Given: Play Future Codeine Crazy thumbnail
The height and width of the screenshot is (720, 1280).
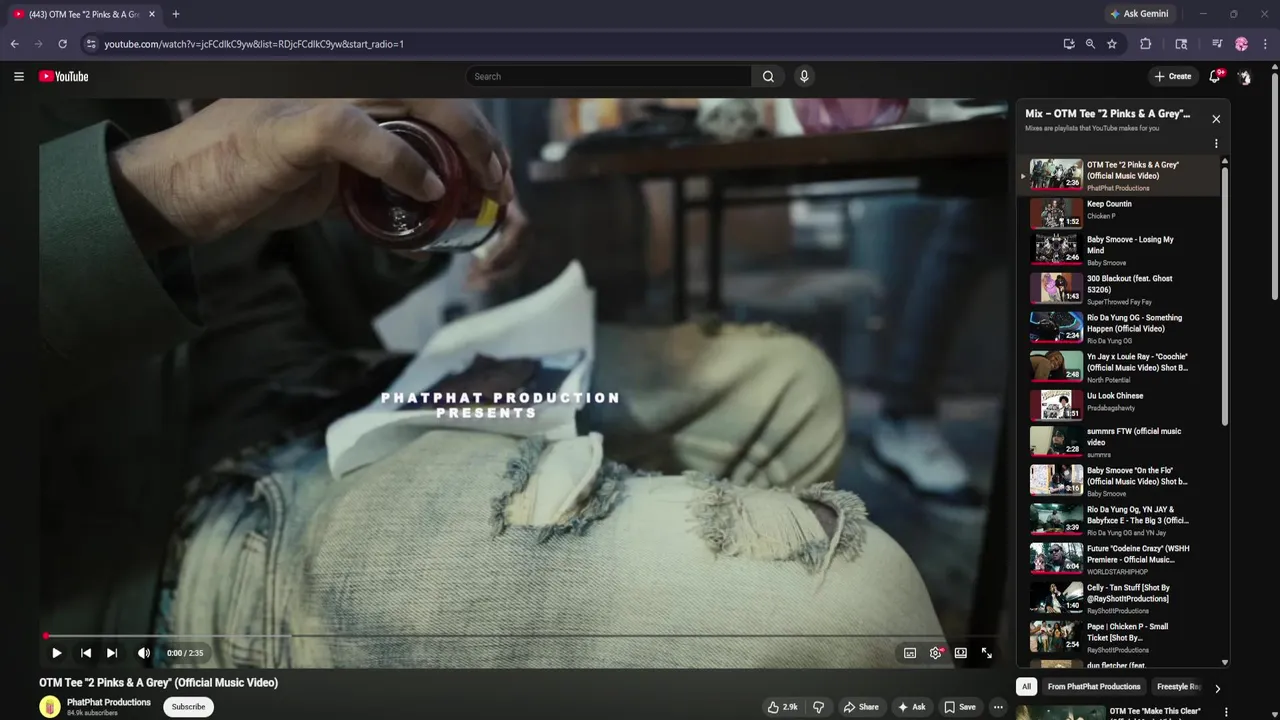Looking at the screenshot, I should click(x=1056, y=558).
